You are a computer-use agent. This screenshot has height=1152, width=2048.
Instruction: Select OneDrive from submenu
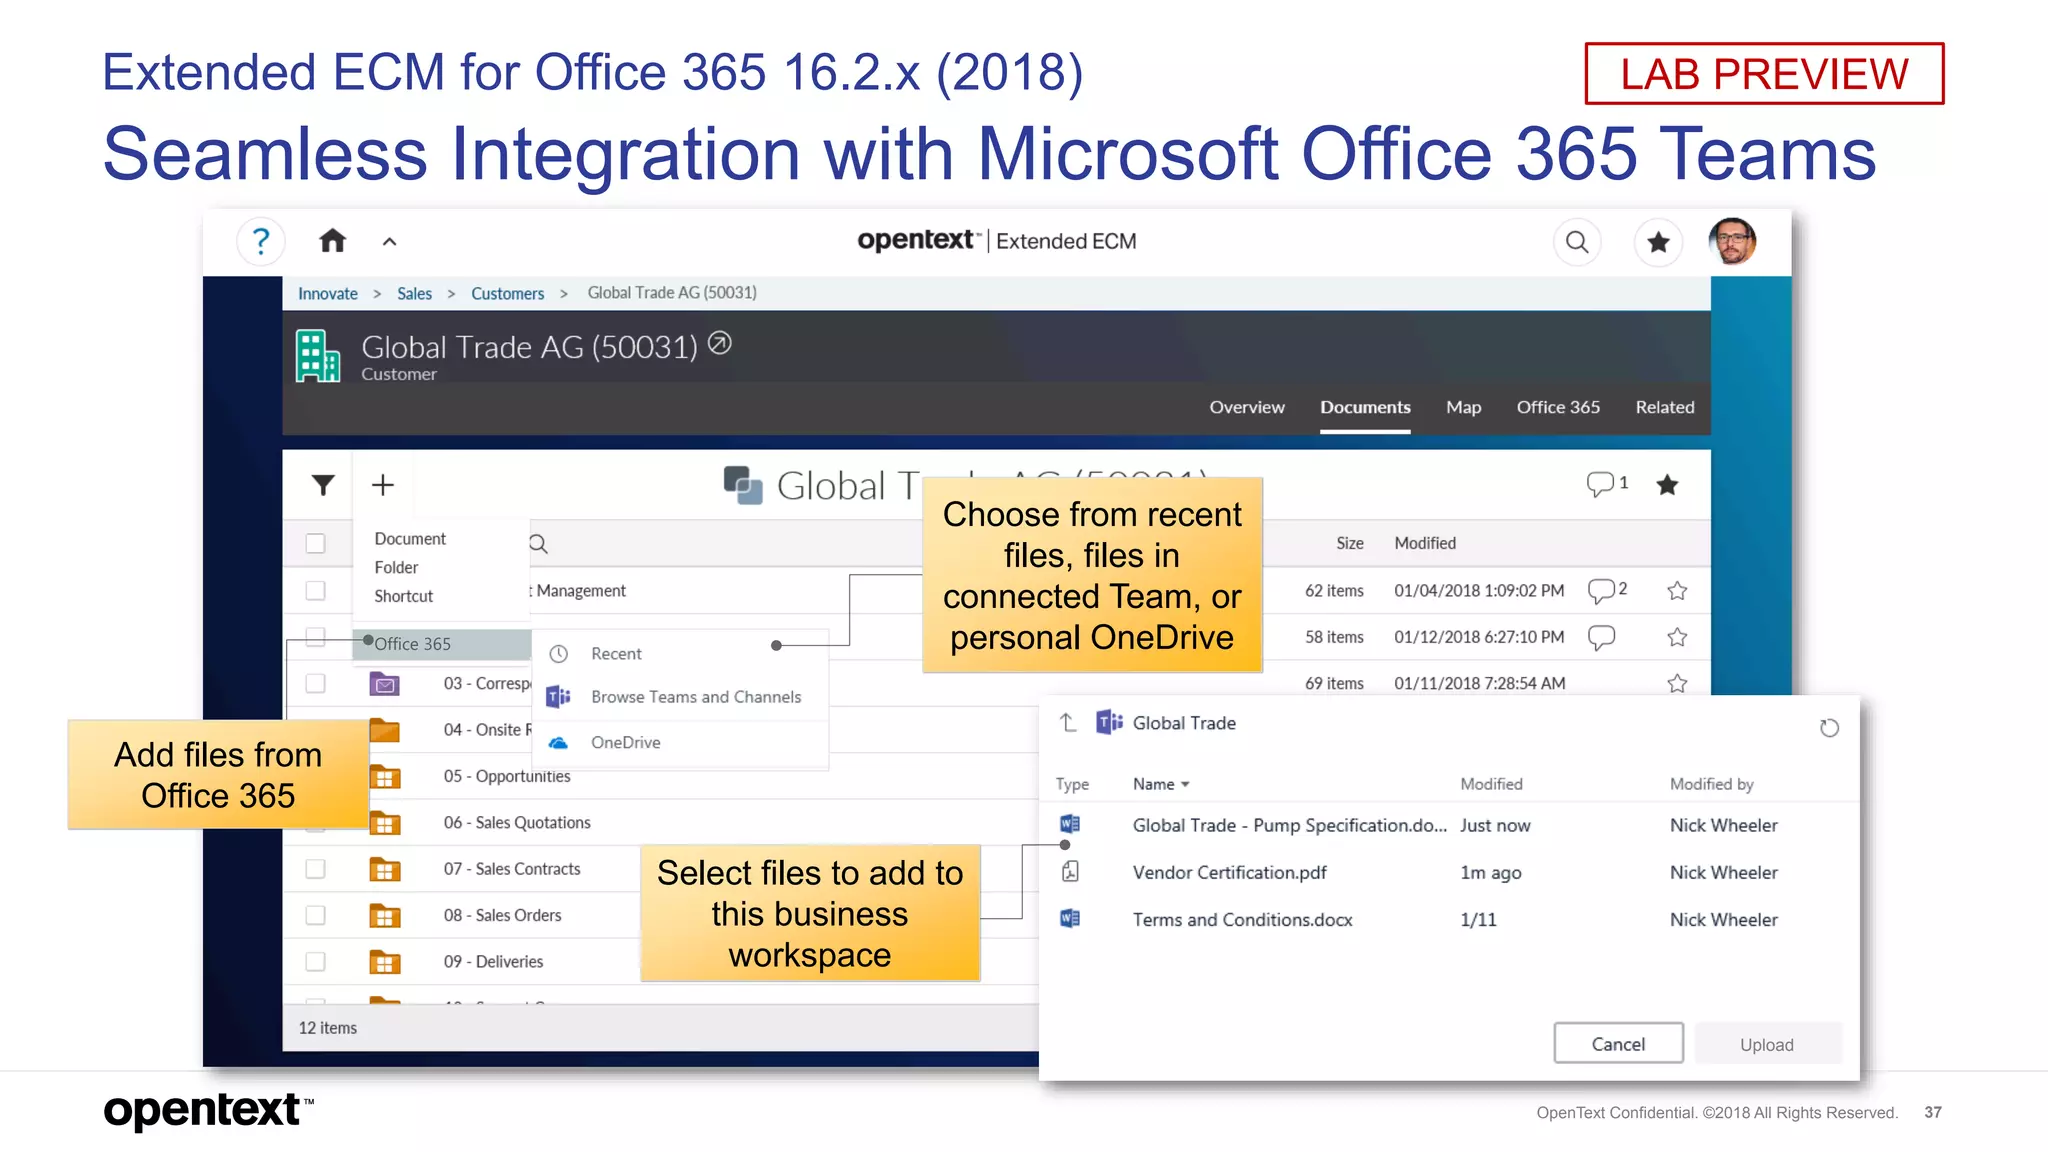[625, 742]
